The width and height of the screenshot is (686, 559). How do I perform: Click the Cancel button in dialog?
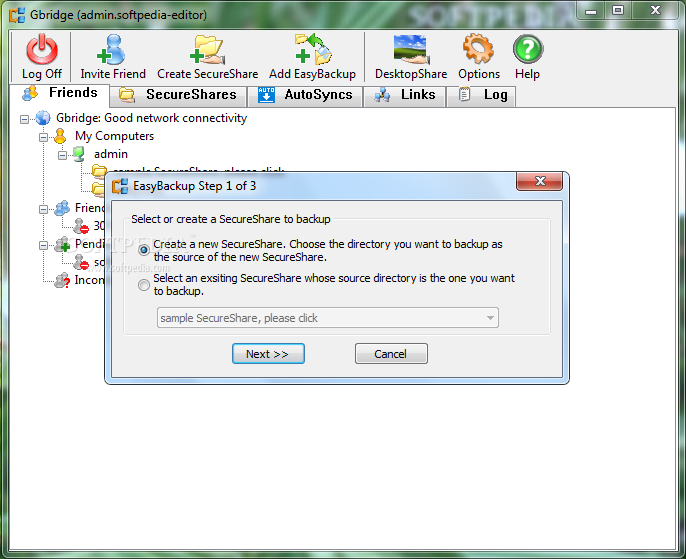point(391,353)
